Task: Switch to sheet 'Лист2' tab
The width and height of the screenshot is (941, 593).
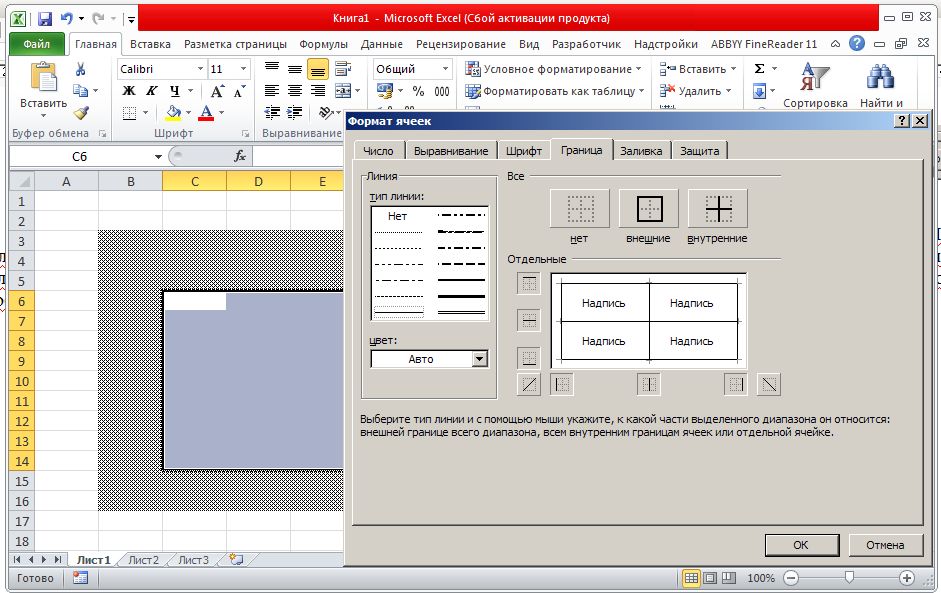Action: point(143,560)
